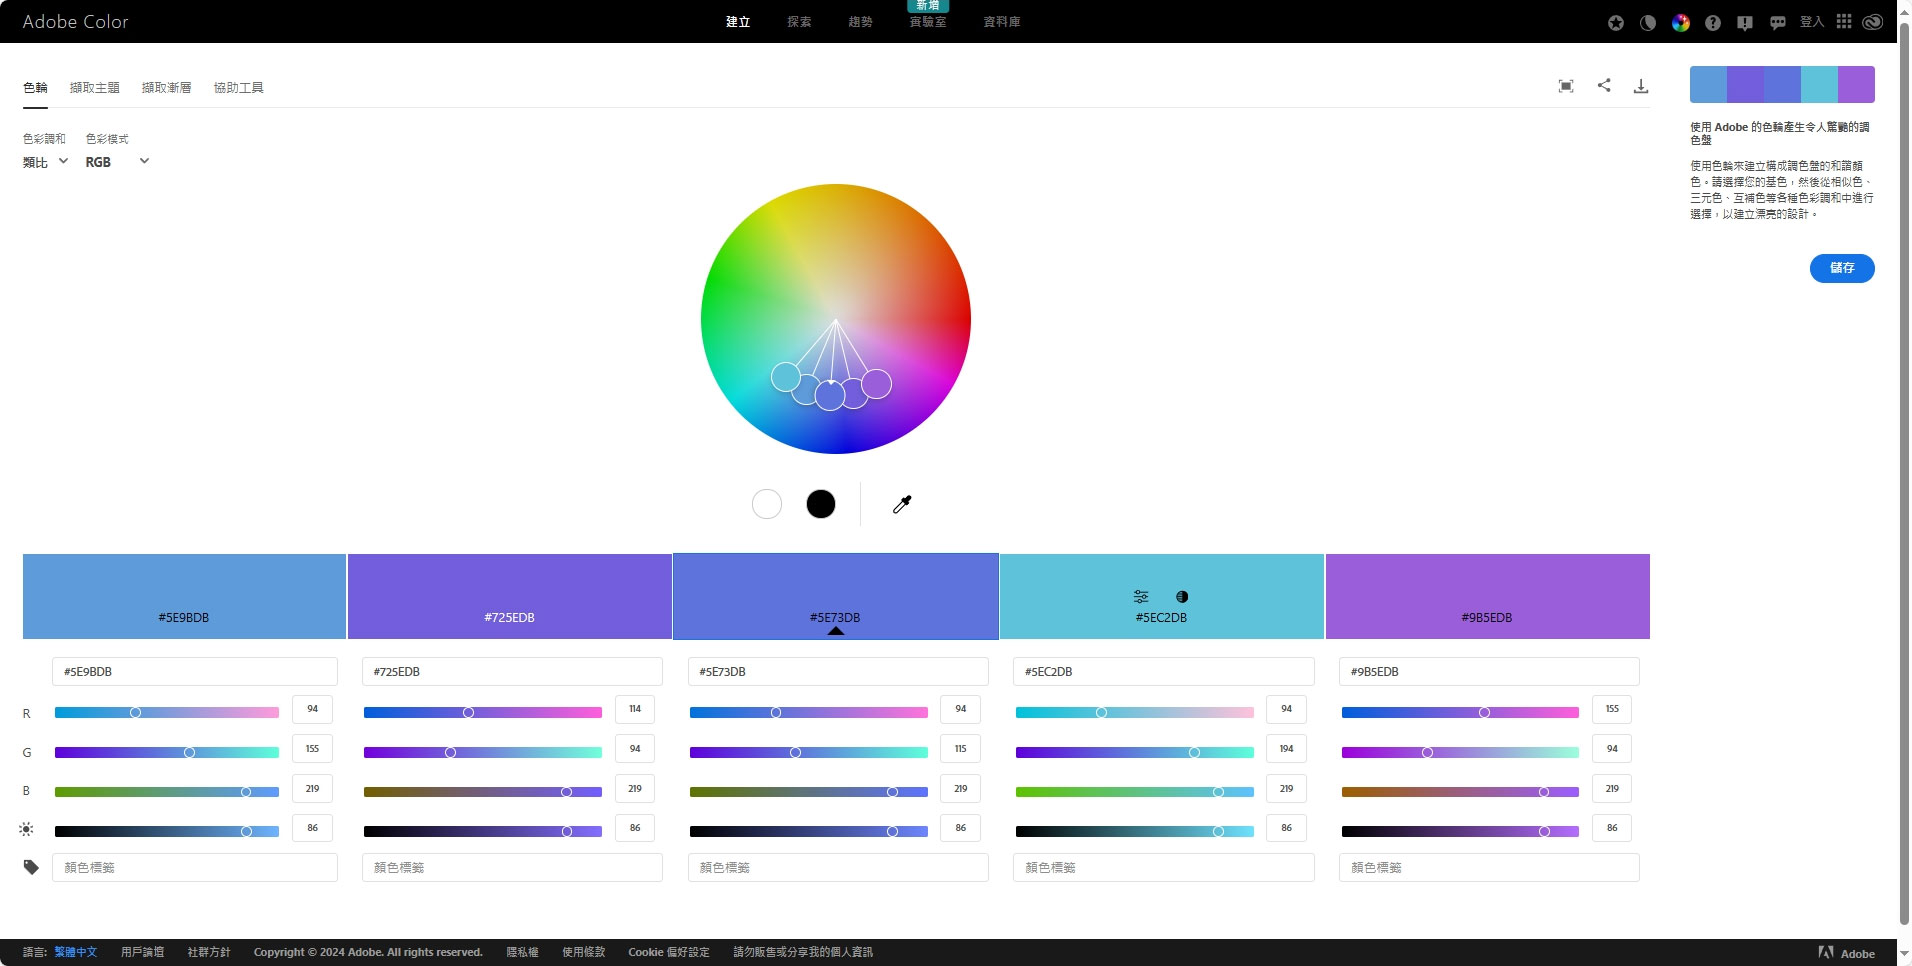
Task: Select the #725EDB color swatch
Action: [x=510, y=596]
